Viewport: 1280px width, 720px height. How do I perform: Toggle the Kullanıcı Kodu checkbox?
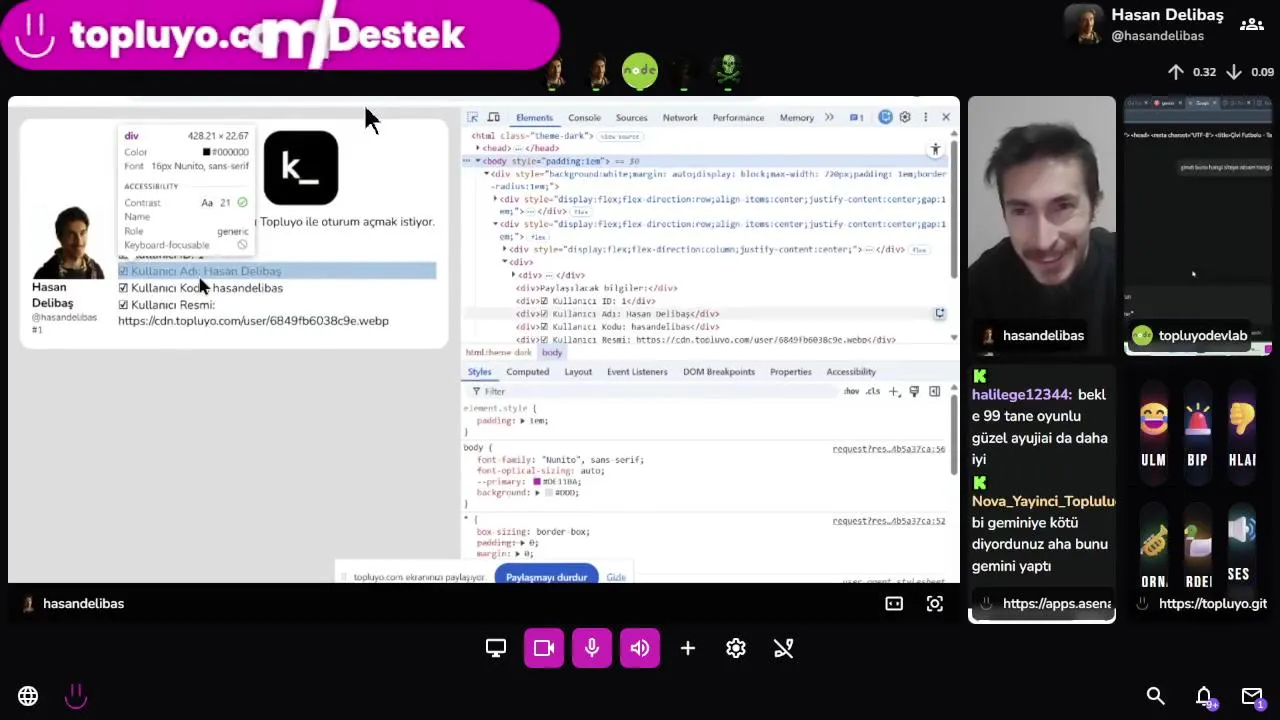tap(123, 288)
